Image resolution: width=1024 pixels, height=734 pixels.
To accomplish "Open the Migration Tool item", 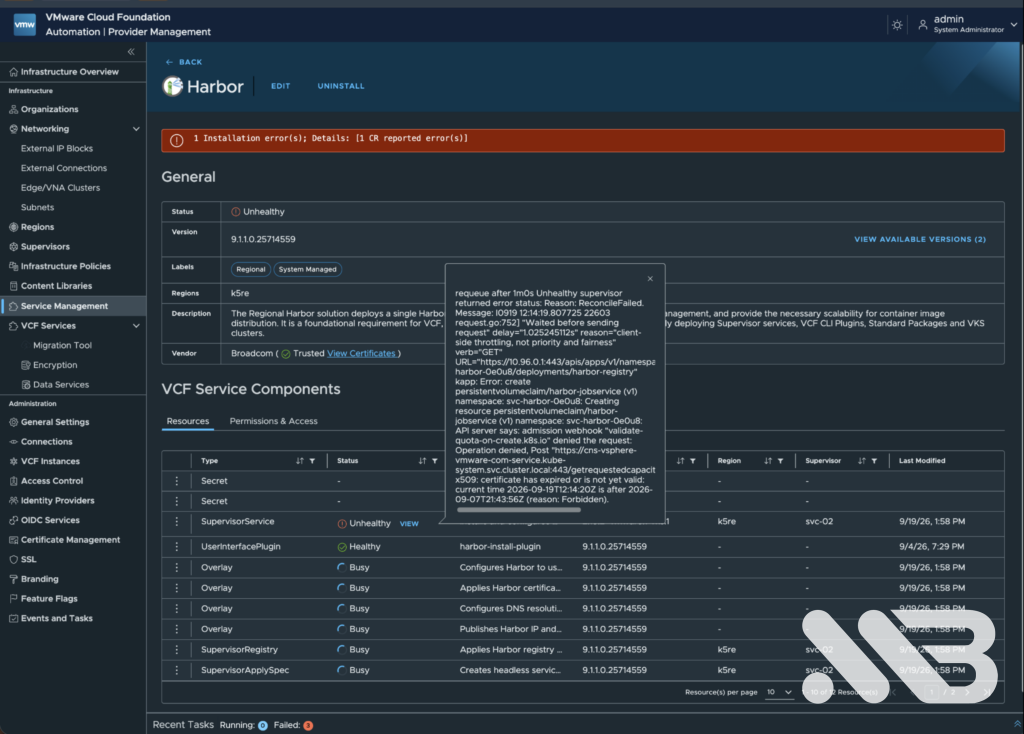I will [62, 345].
